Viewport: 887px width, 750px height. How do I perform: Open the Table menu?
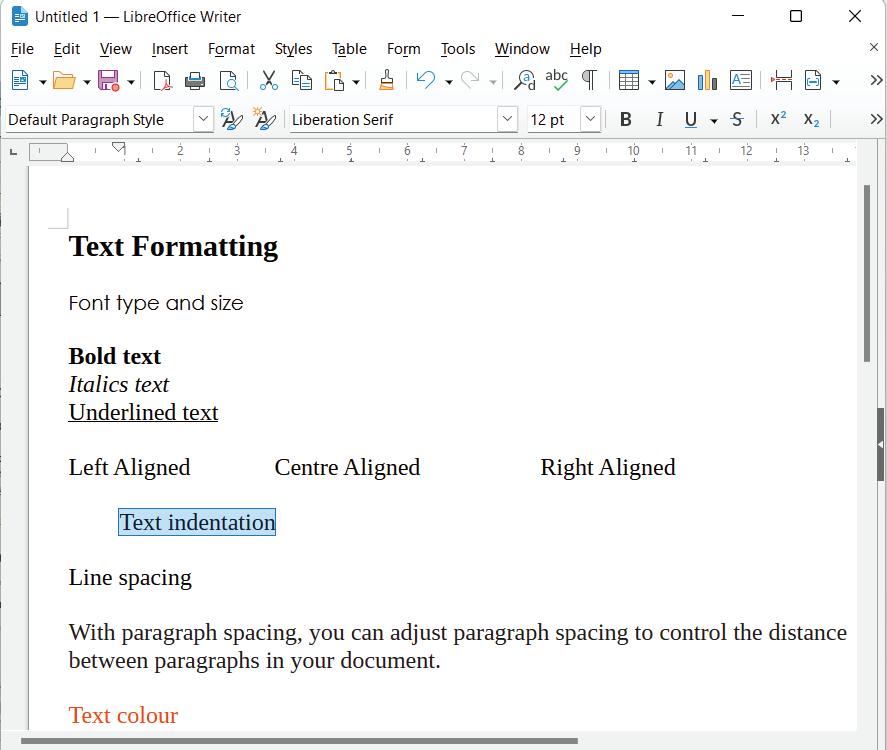[x=349, y=49]
